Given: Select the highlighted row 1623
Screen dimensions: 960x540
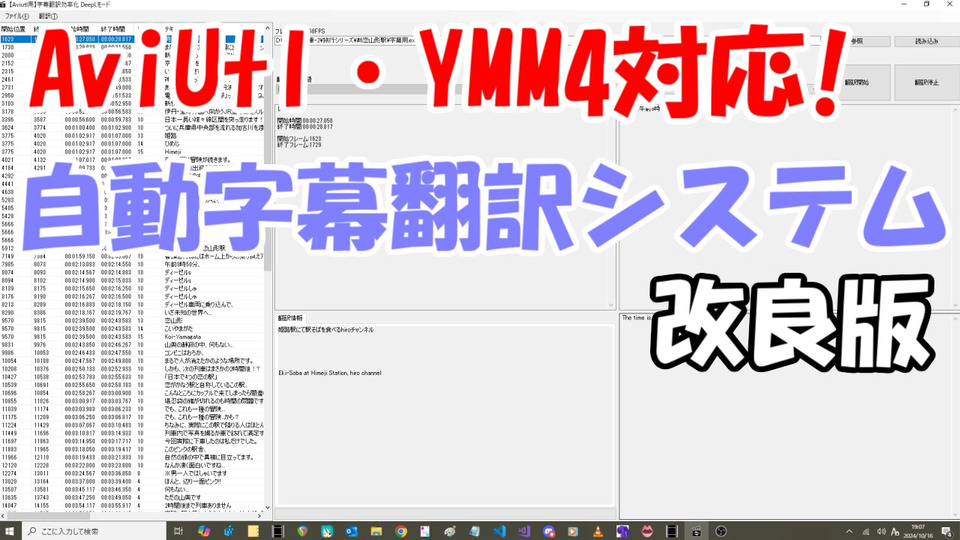Looking at the screenshot, I should (133, 39).
